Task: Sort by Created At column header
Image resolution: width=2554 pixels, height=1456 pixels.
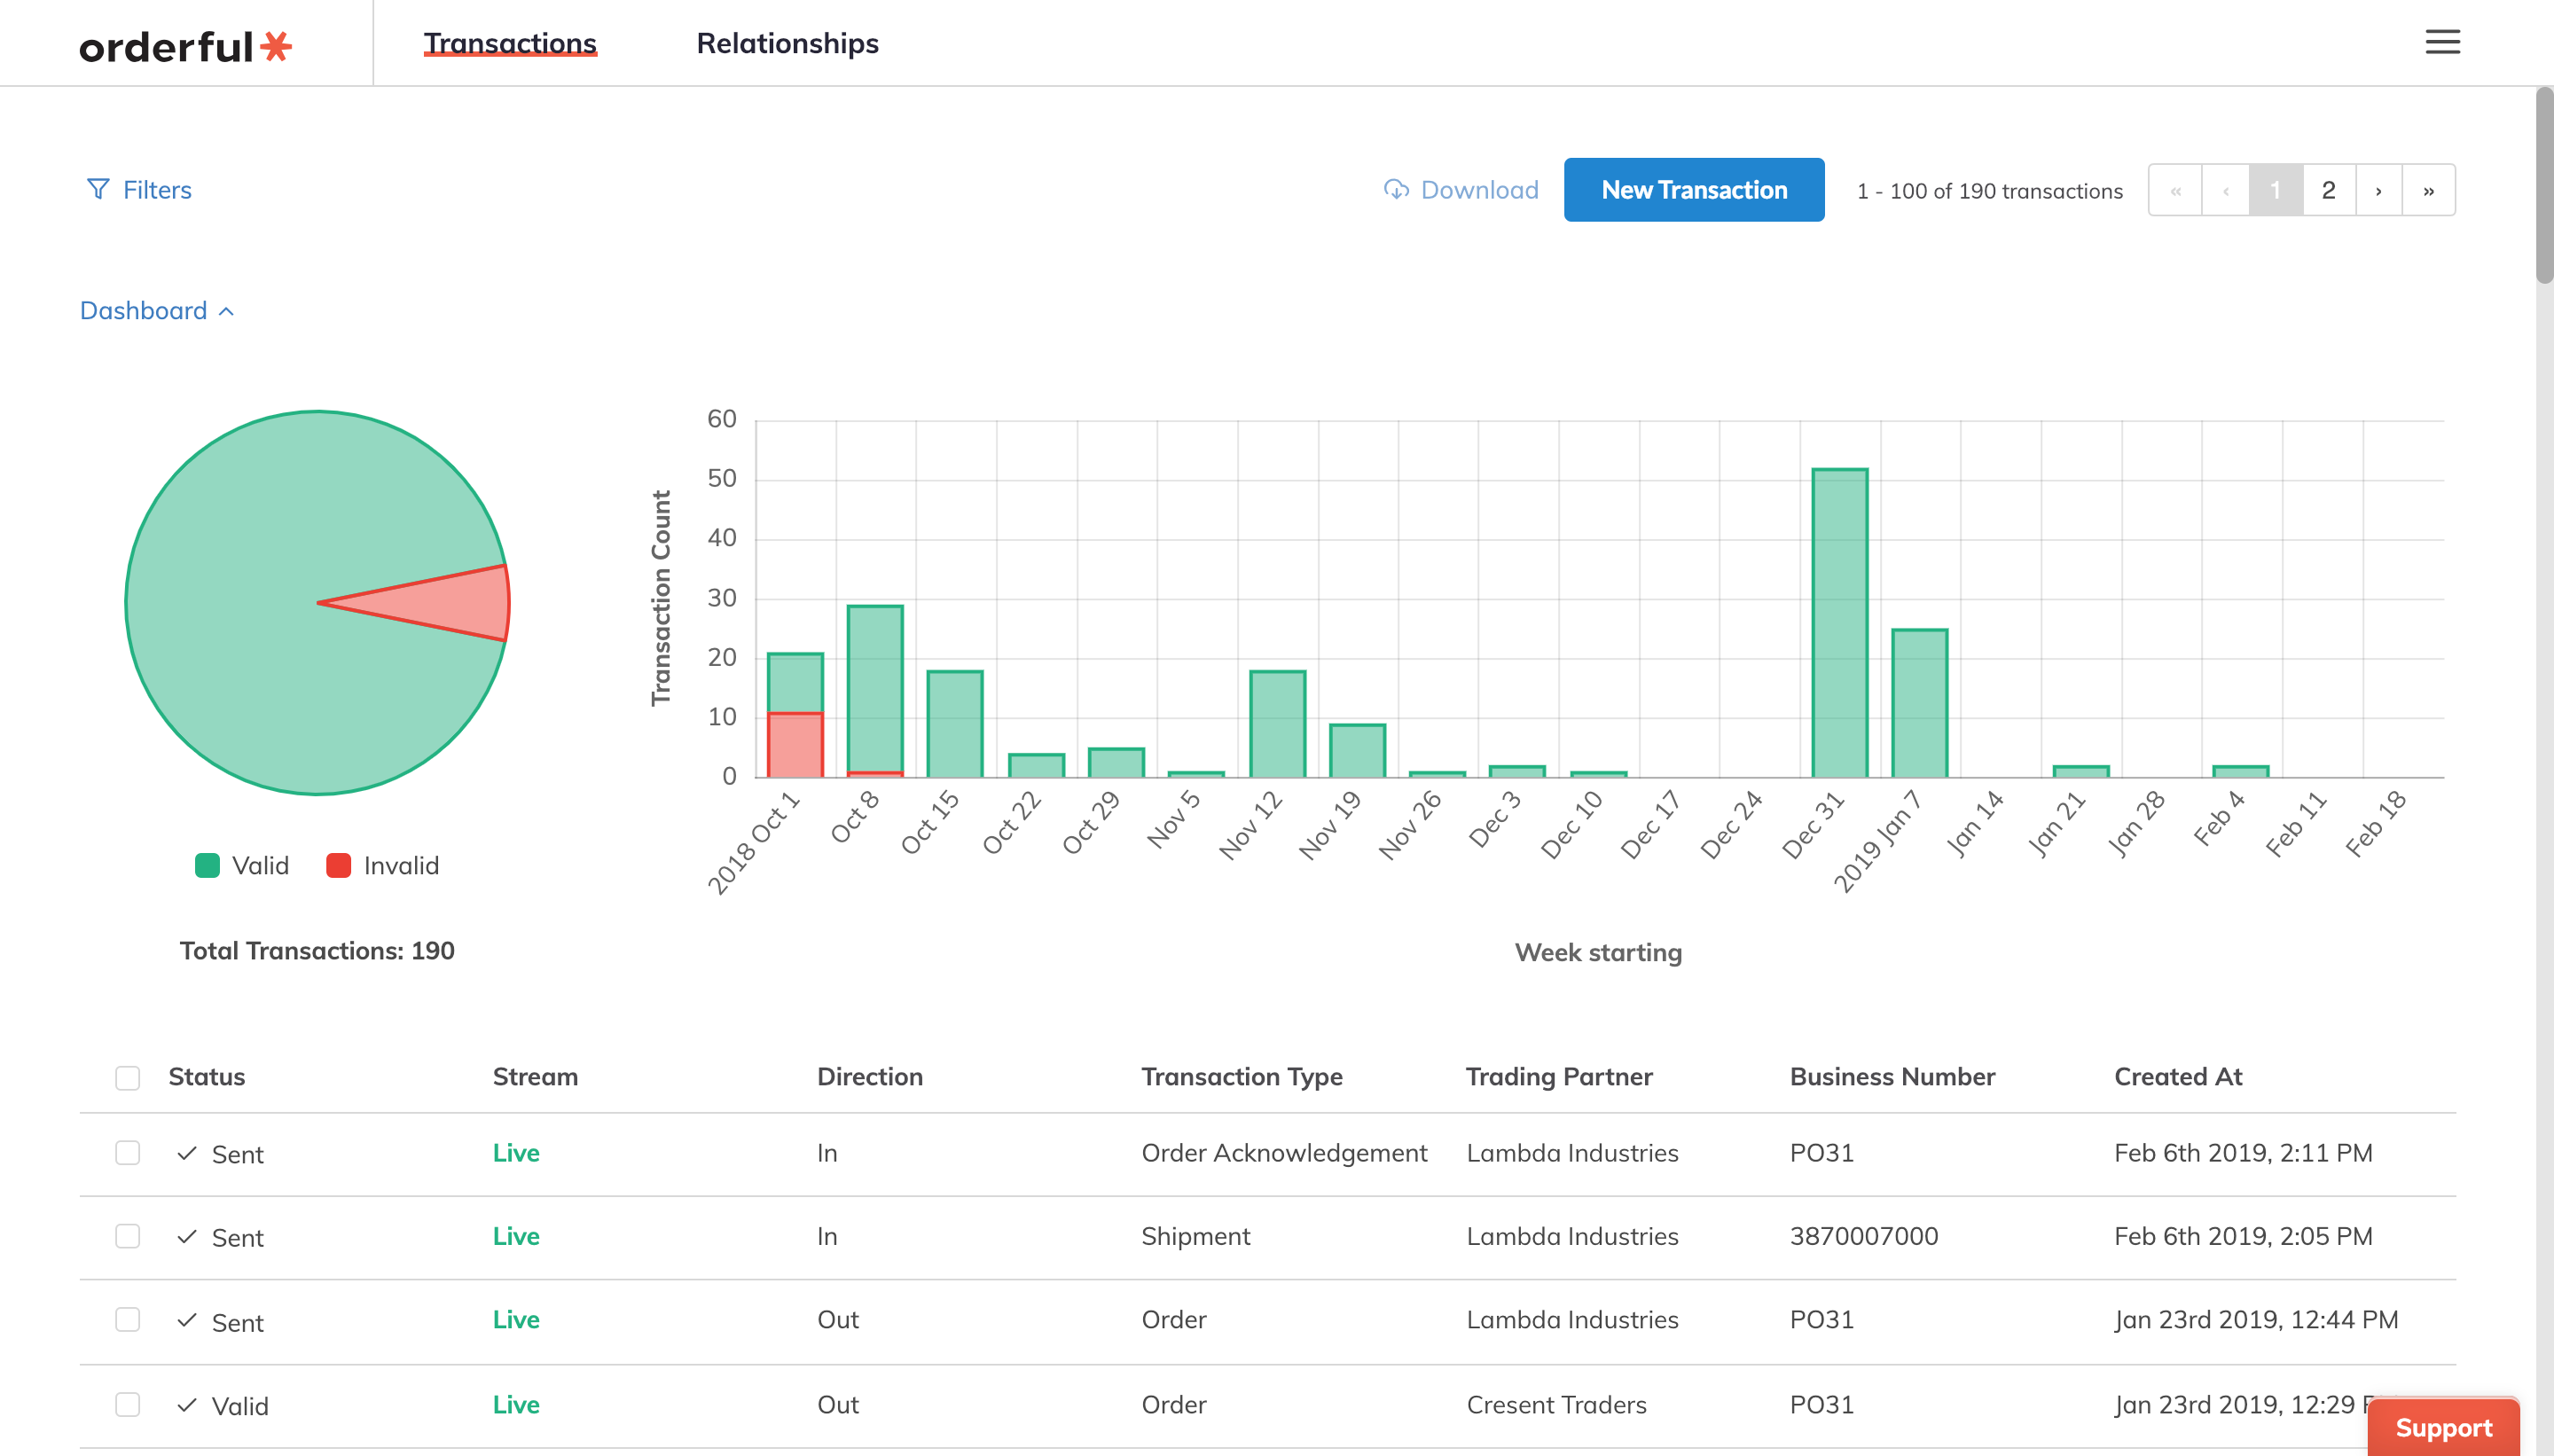Action: pos(2178,1077)
